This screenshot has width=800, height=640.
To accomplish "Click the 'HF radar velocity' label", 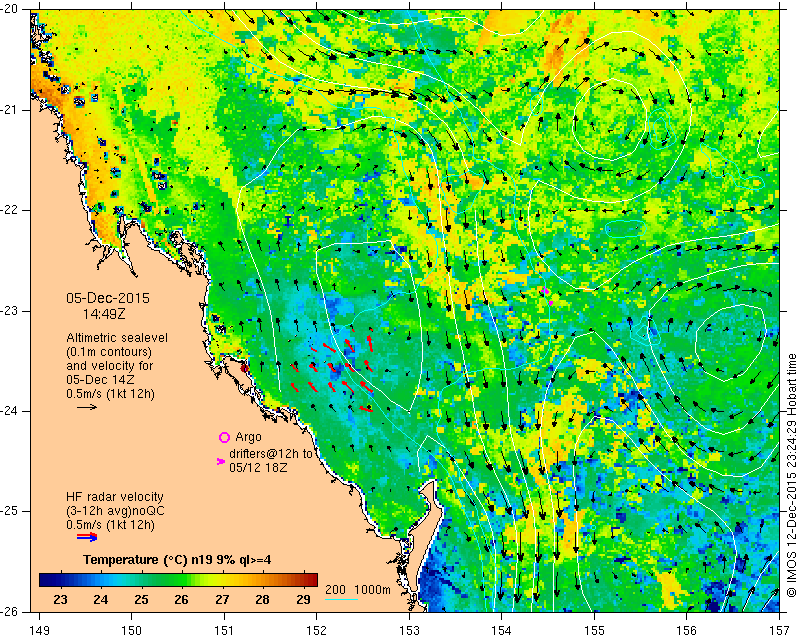I will pos(115,497).
